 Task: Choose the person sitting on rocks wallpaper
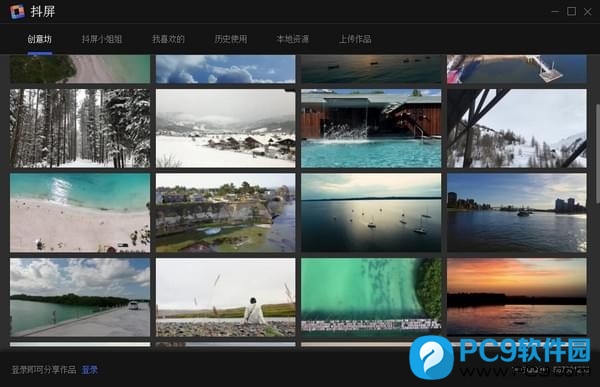point(226,297)
